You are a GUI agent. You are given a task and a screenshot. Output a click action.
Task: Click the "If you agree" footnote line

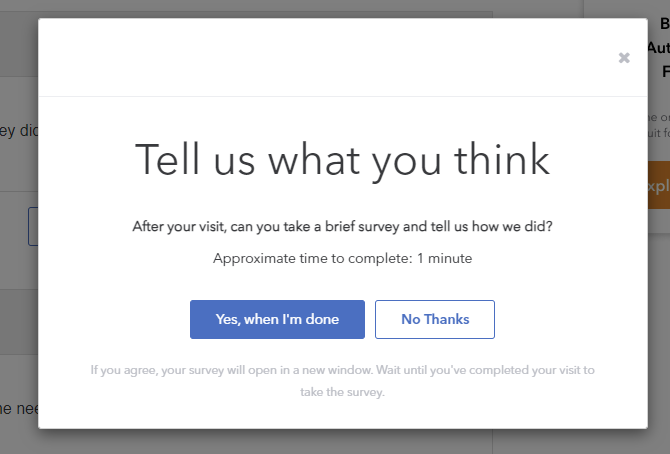click(342, 370)
